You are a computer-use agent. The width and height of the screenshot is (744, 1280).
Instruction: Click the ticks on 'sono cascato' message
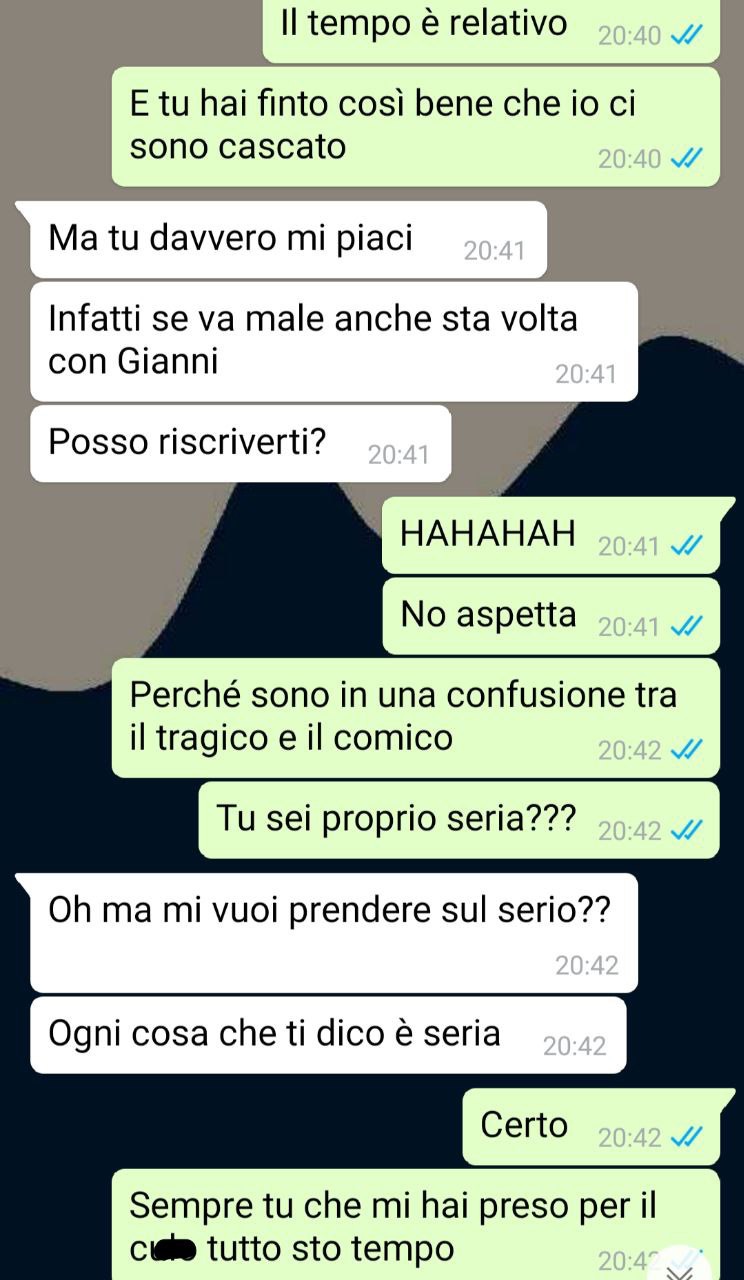[x=687, y=158]
